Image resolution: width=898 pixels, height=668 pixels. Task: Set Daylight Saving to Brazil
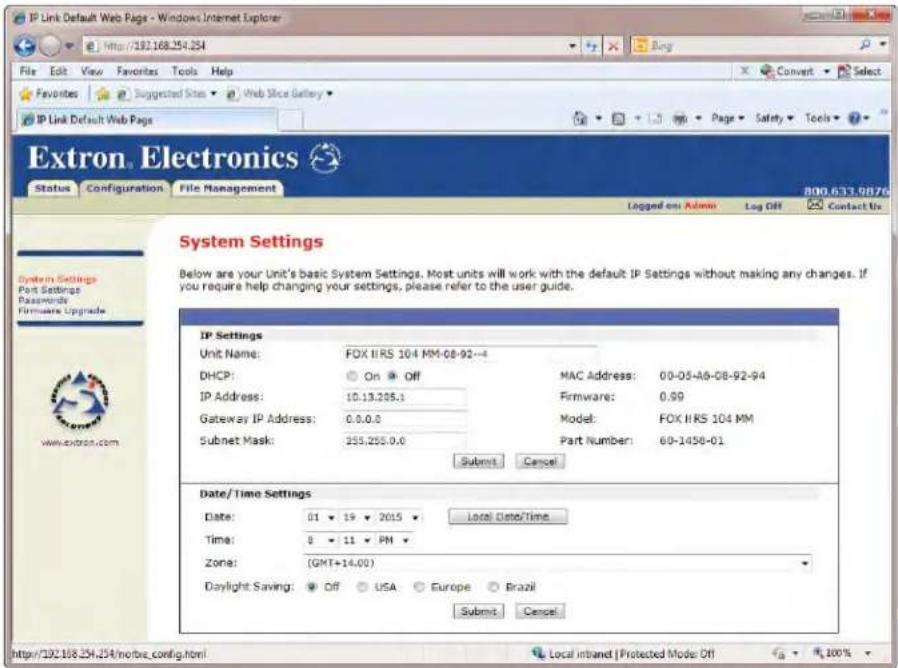[493, 587]
